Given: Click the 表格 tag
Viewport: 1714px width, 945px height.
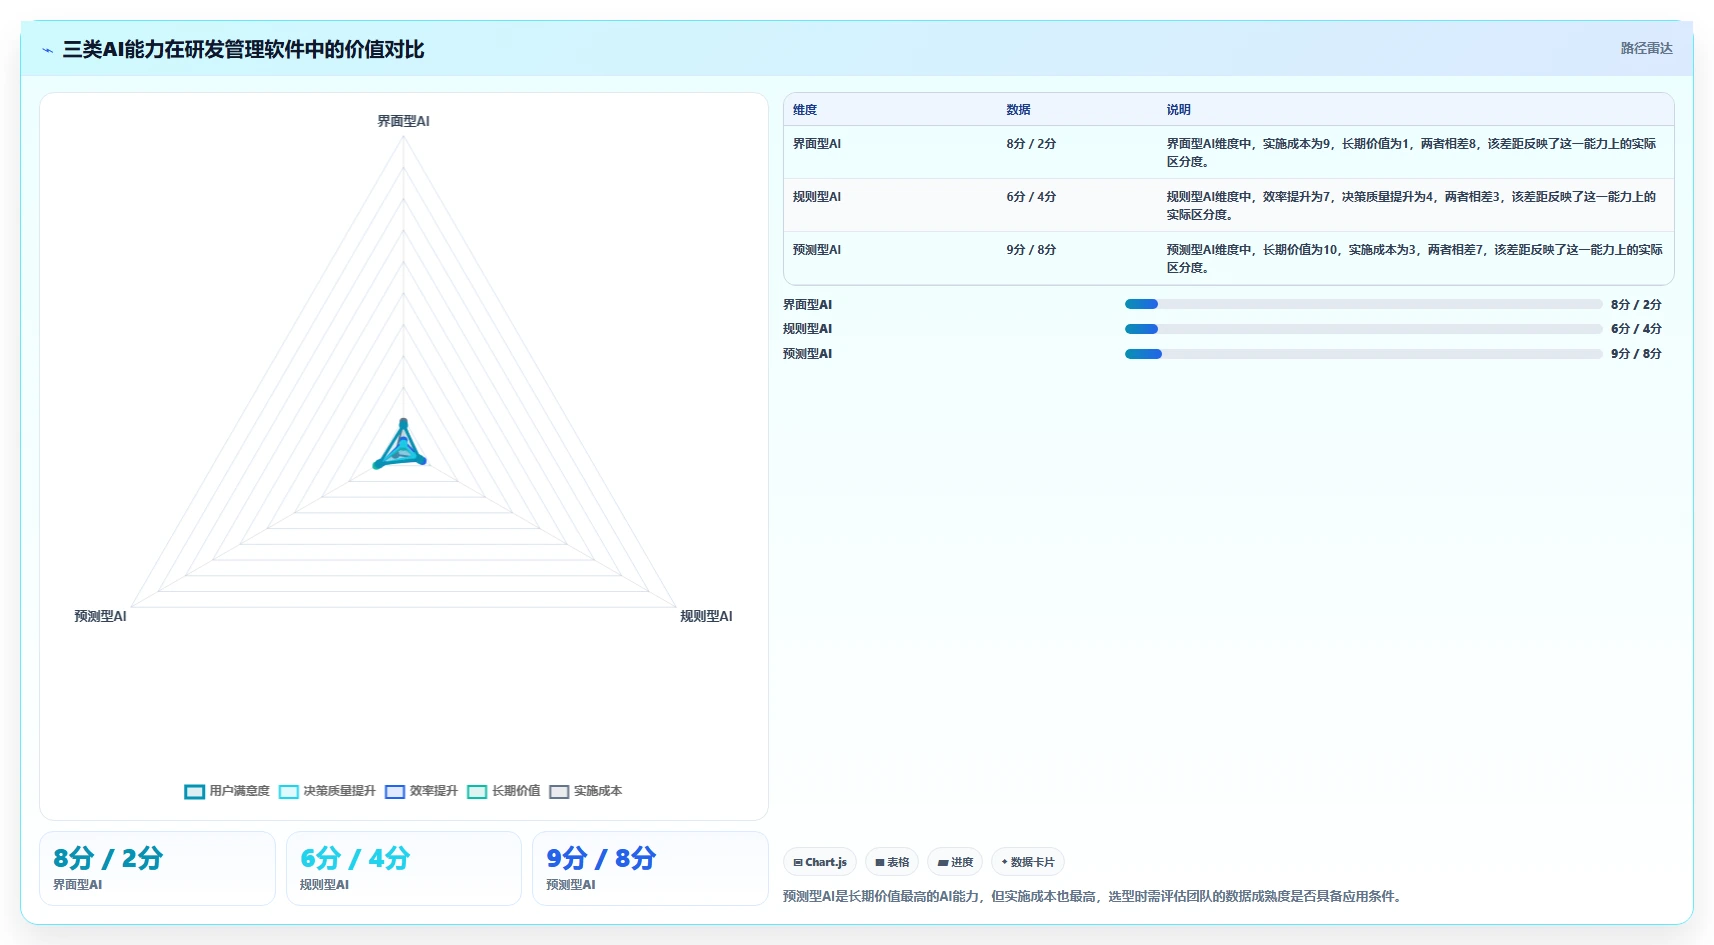Looking at the screenshot, I should click(x=892, y=862).
